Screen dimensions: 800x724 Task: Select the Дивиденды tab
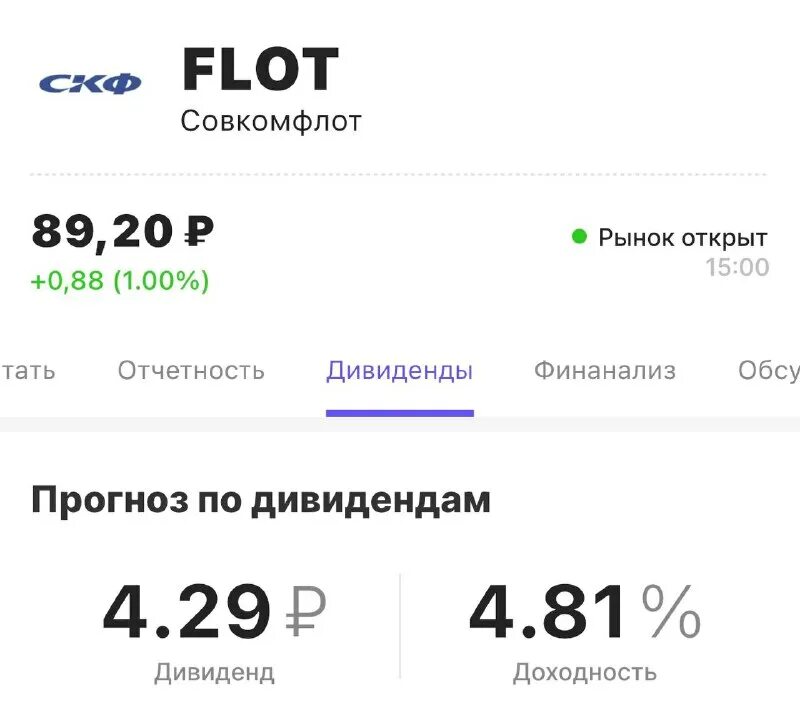pyautogui.click(x=399, y=371)
